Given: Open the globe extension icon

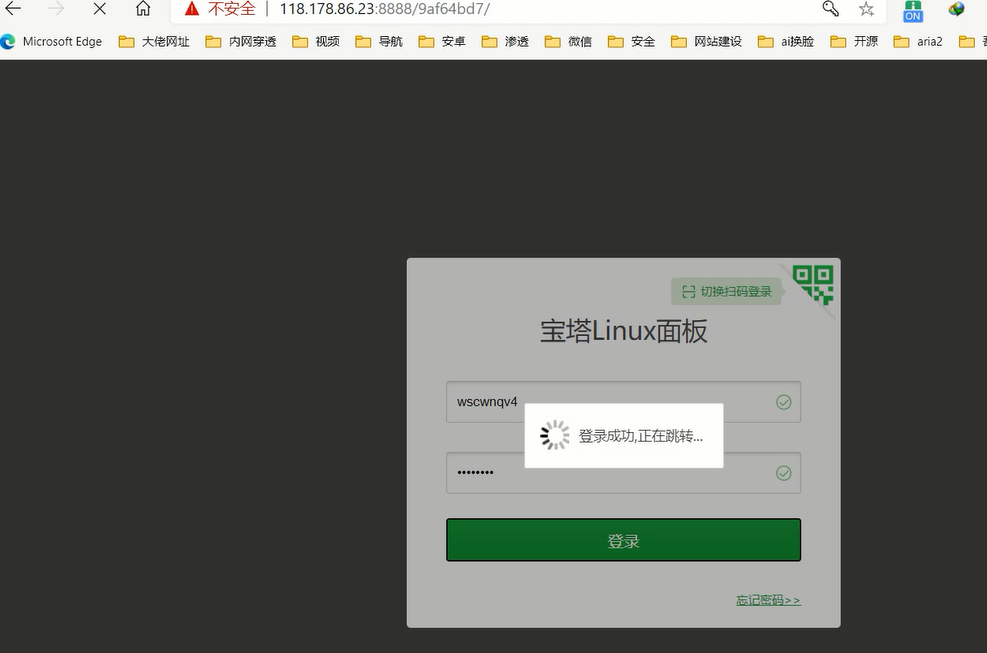Looking at the screenshot, I should [x=957, y=9].
